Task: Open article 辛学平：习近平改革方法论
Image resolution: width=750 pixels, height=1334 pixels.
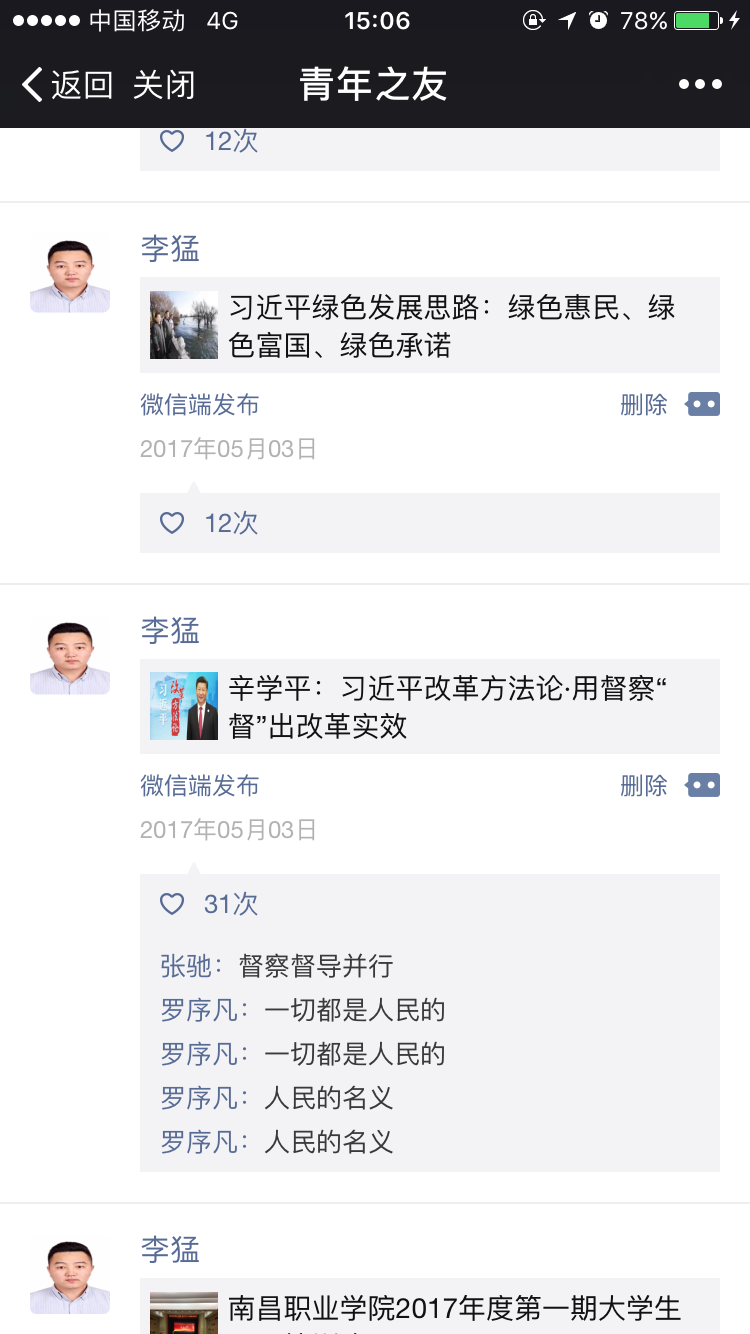Action: [448, 707]
